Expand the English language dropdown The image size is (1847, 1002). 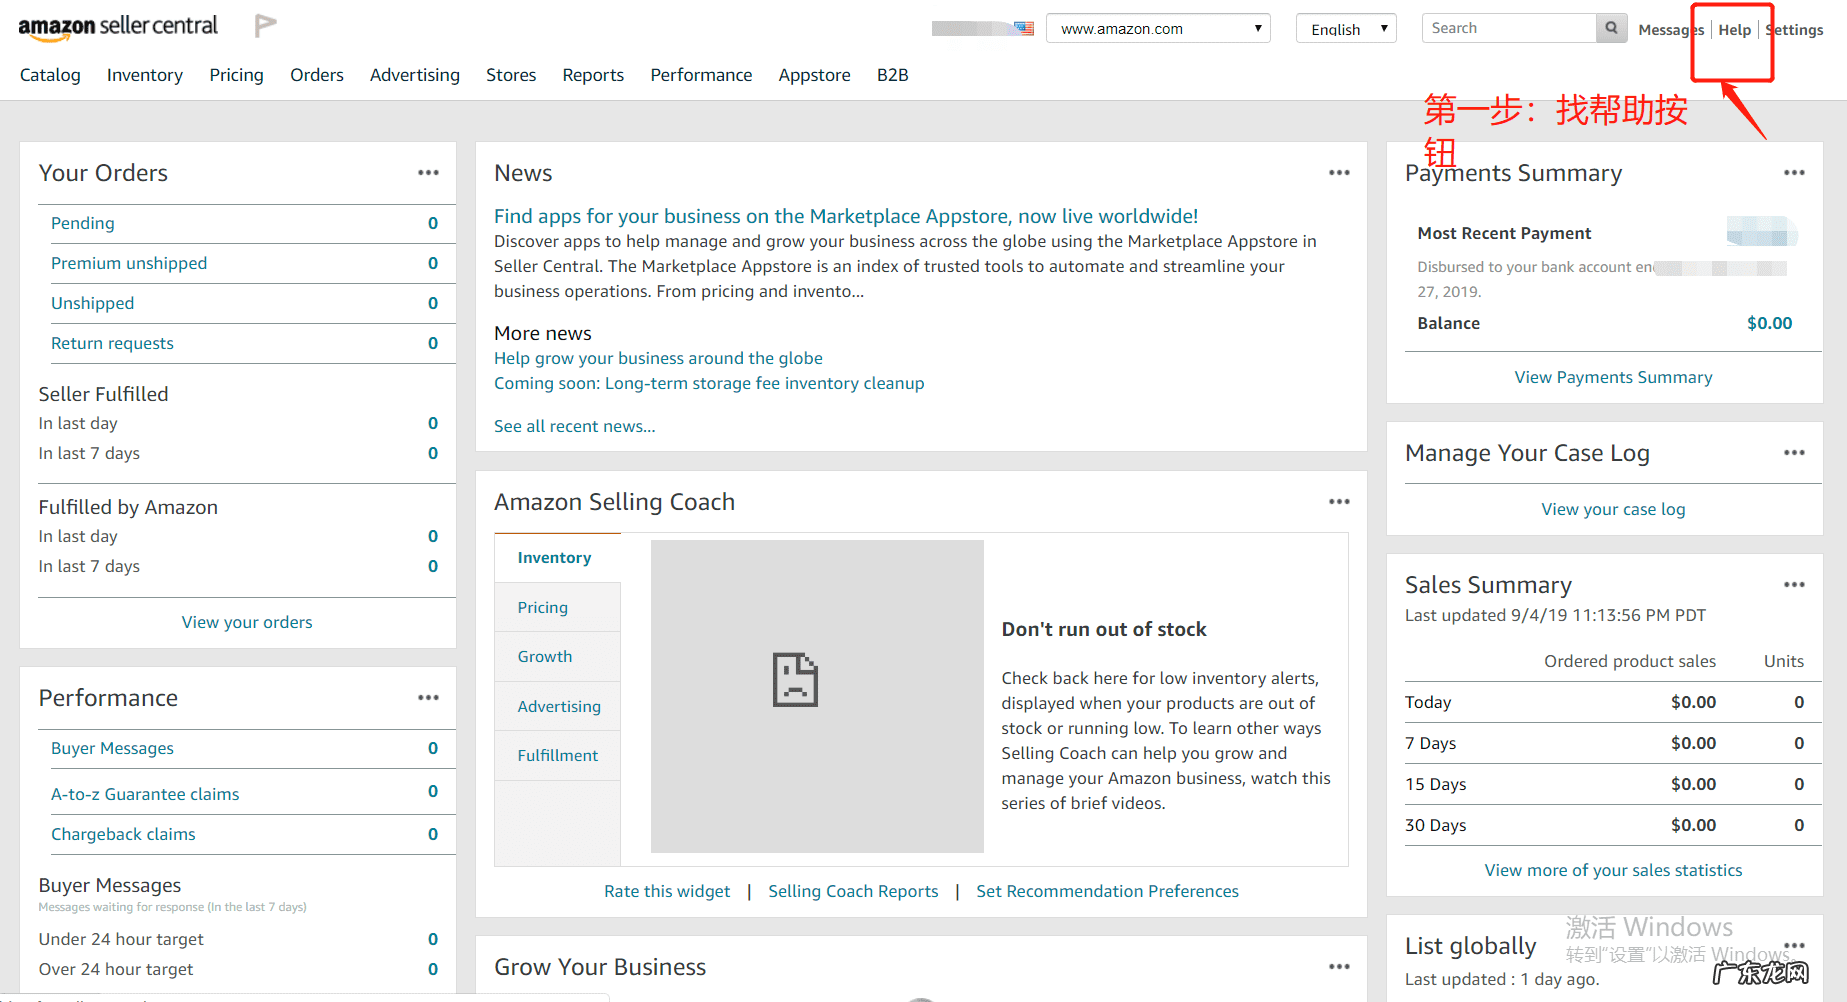point(1345,29)
